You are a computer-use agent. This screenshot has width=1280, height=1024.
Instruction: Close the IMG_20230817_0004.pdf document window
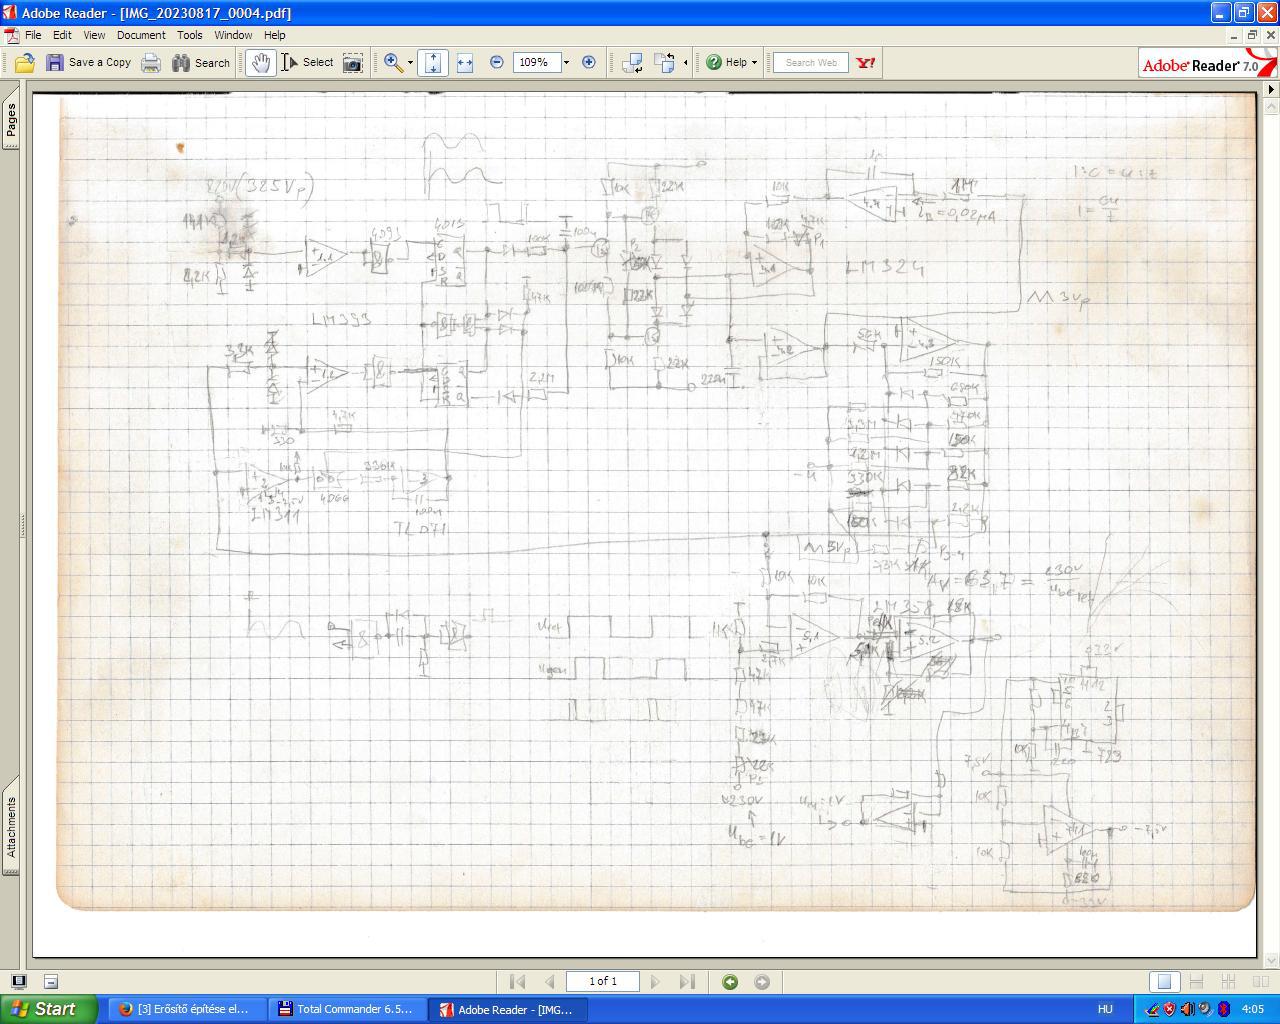coord(1270,35)
